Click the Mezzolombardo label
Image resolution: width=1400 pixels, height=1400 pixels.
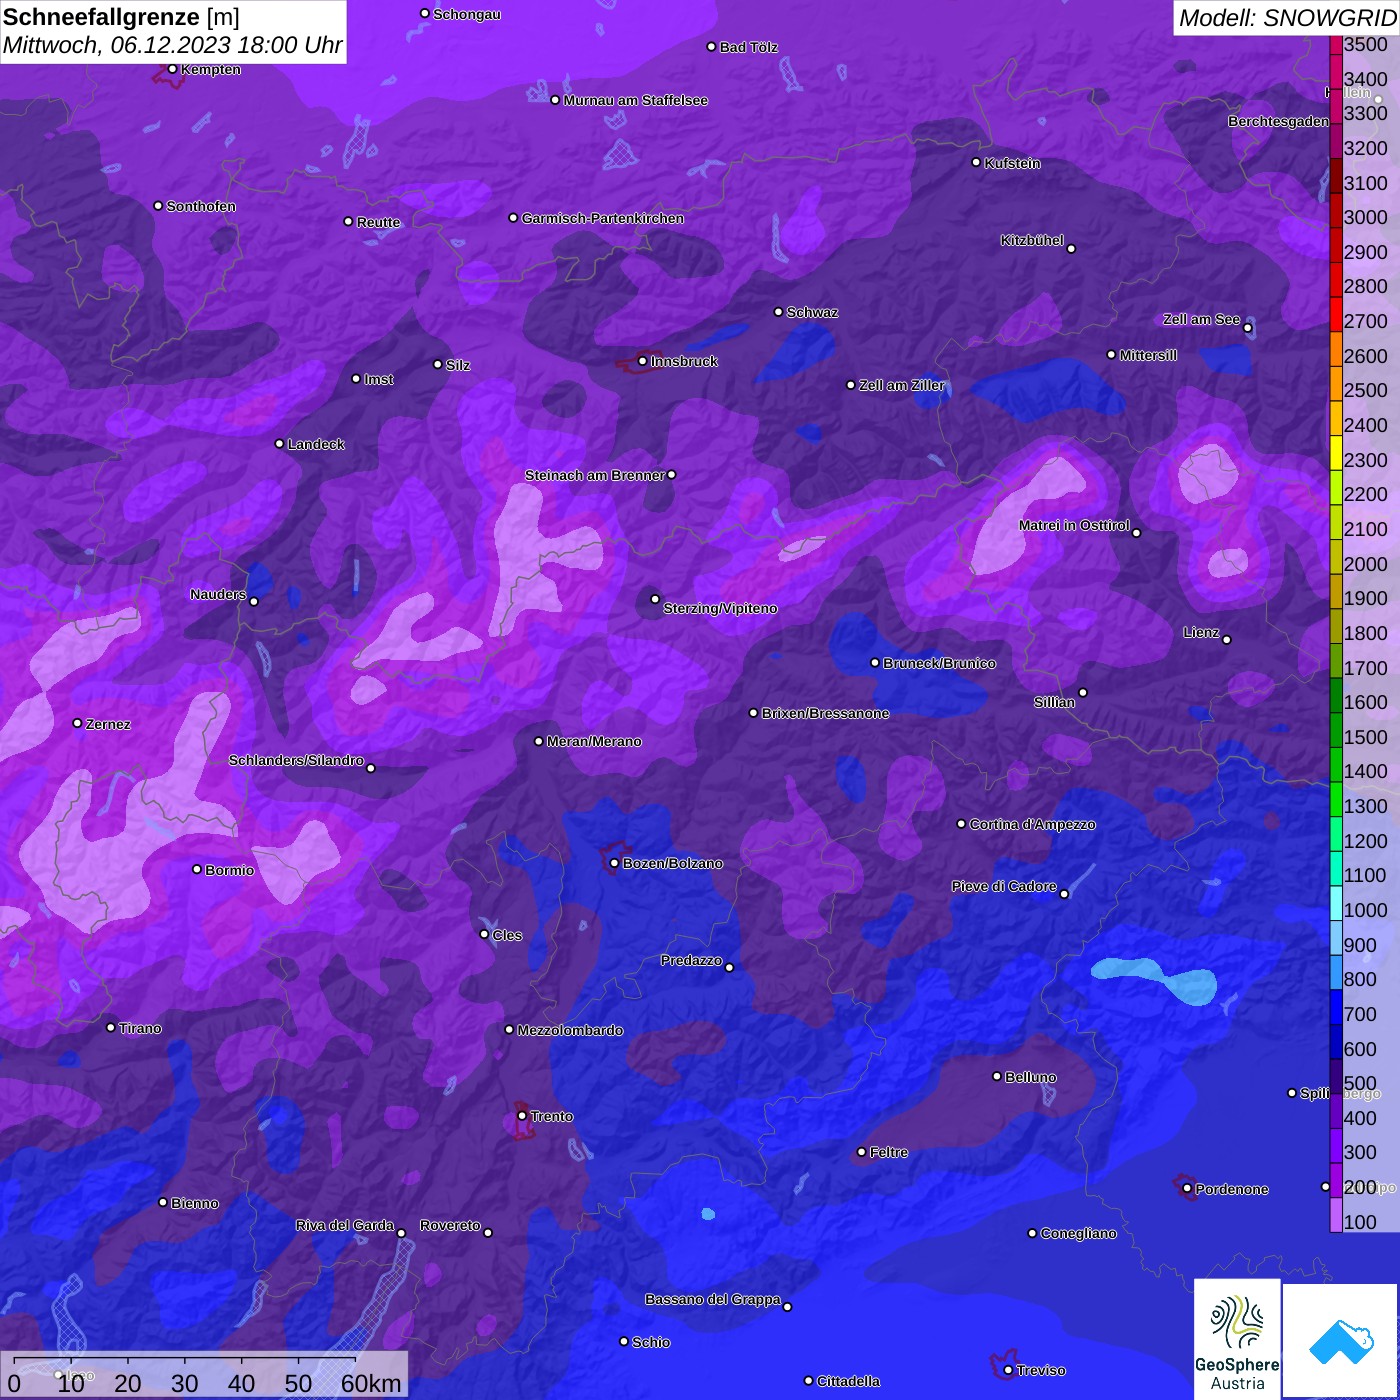[570, 1030]
